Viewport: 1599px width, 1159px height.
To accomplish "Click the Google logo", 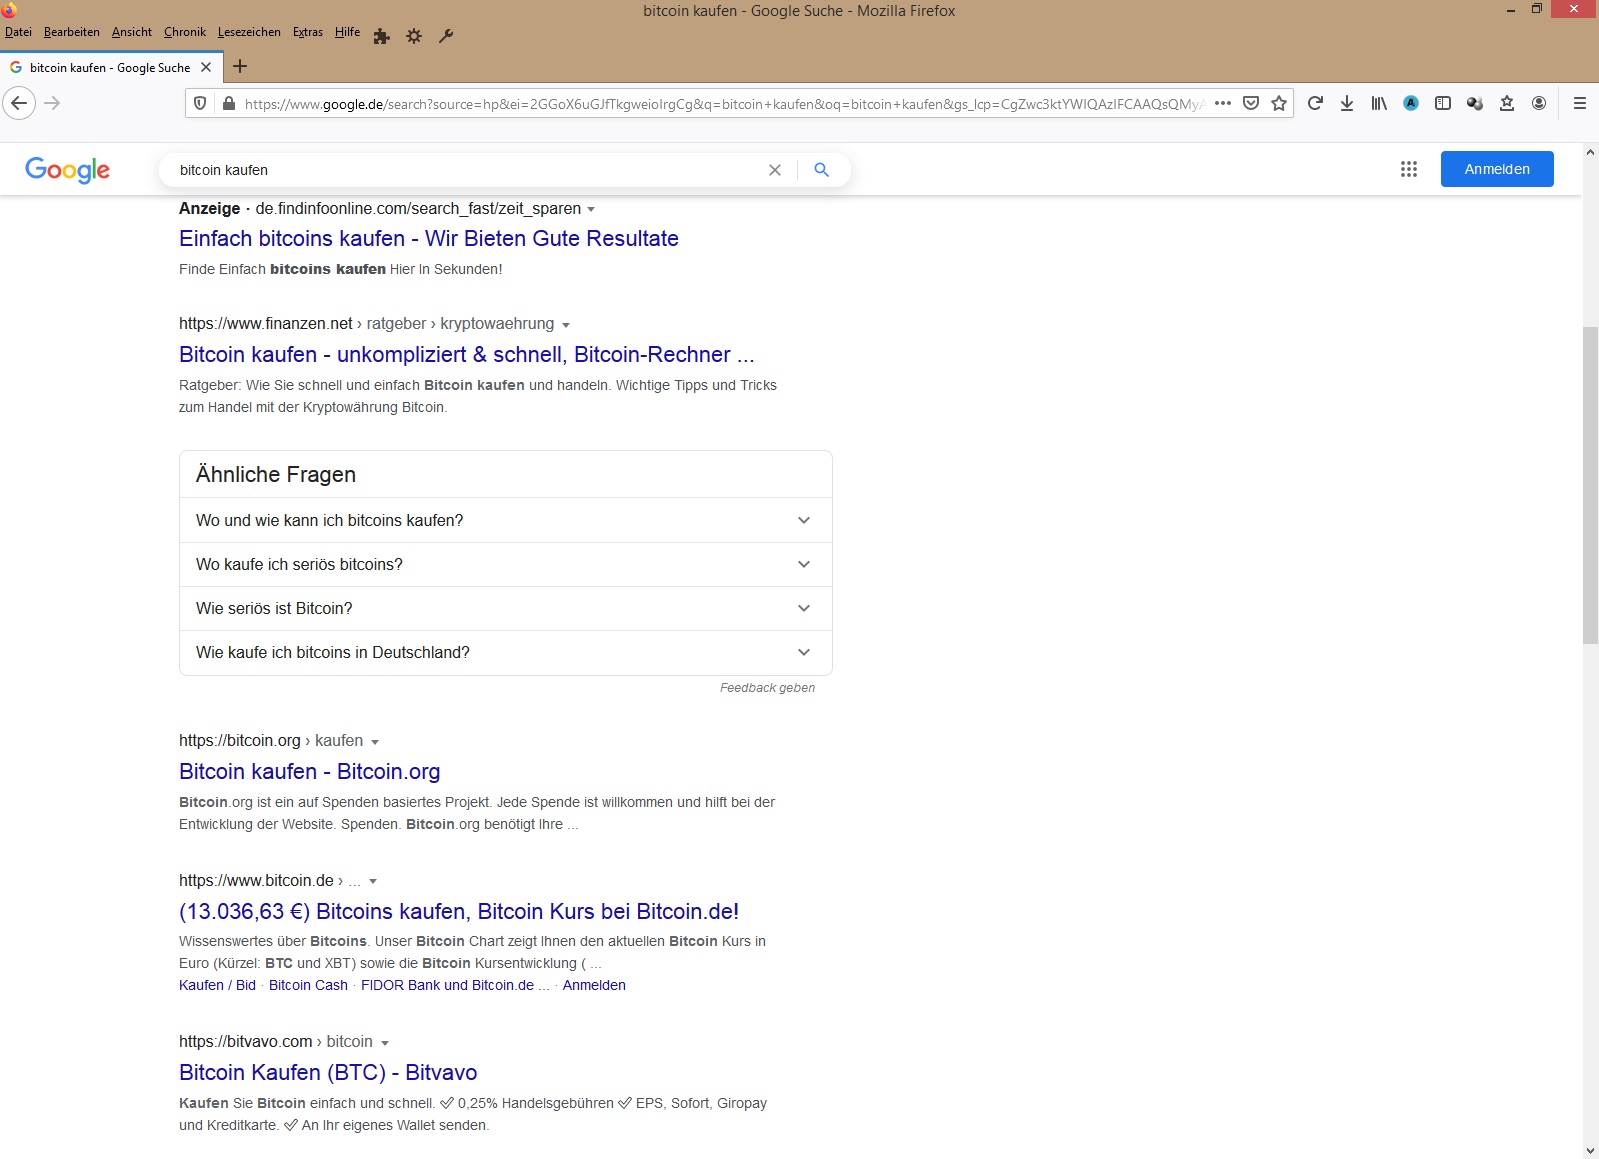I will click(68, 170).
